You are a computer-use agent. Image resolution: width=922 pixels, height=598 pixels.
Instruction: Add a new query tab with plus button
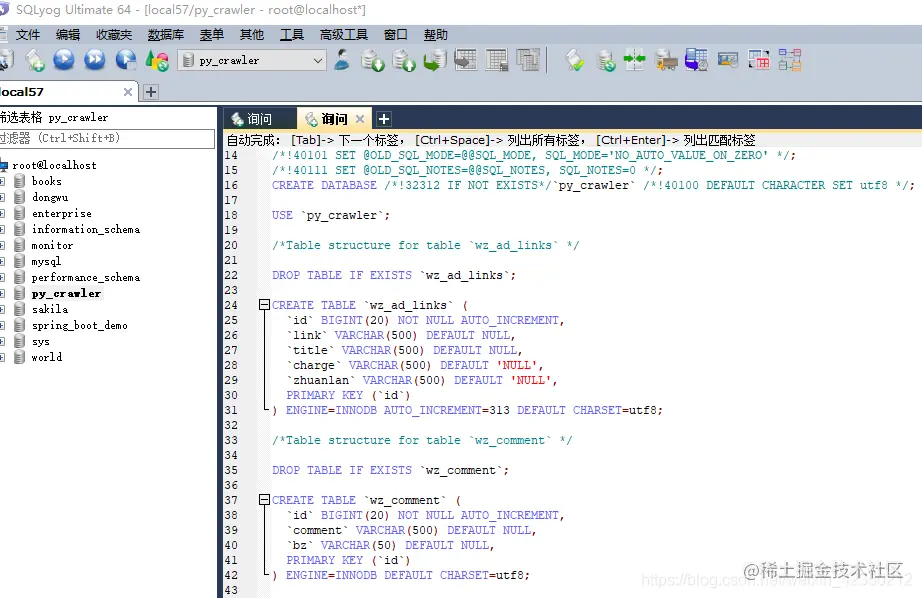pos(384,119)
